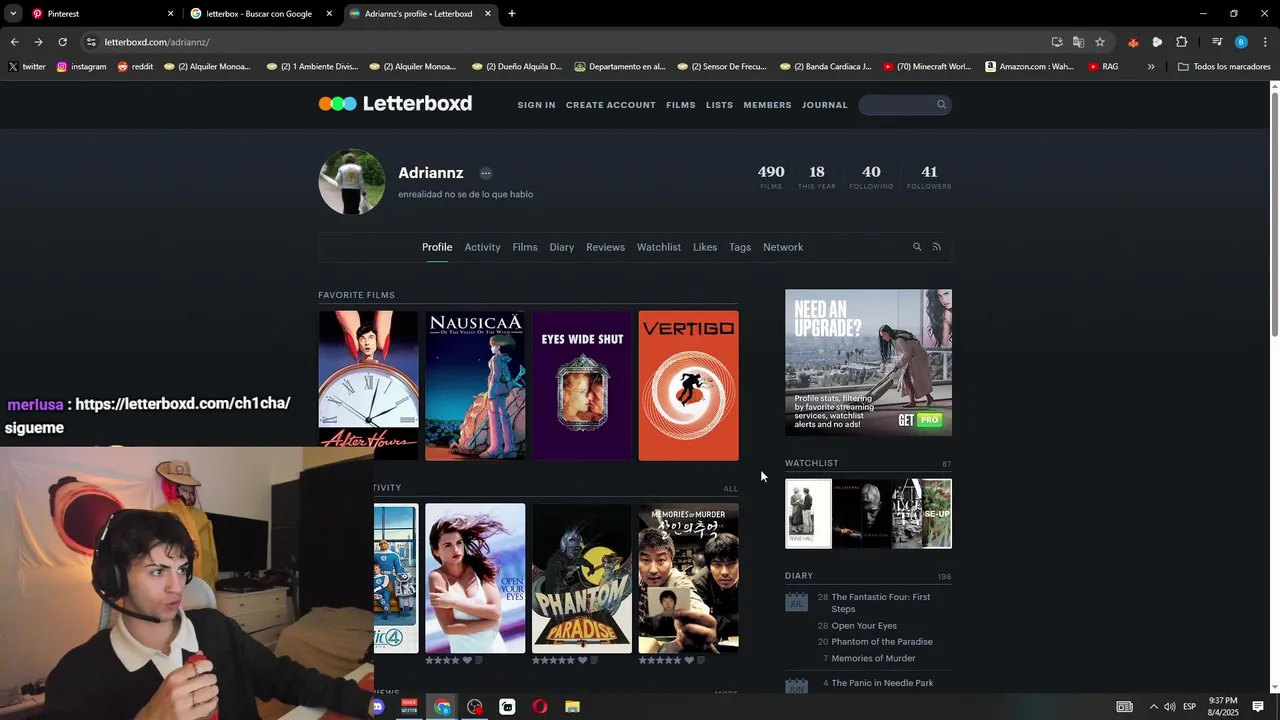Screen dimensions: 1280x720
Task: Open the Vertigo poster
Action: [x=689, y=386]
